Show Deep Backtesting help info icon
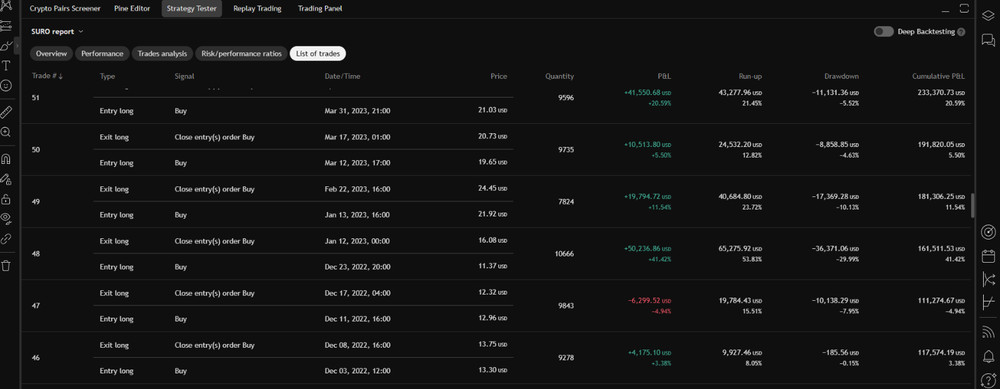This screenshot has width=1000, height=389. point(961,32)
